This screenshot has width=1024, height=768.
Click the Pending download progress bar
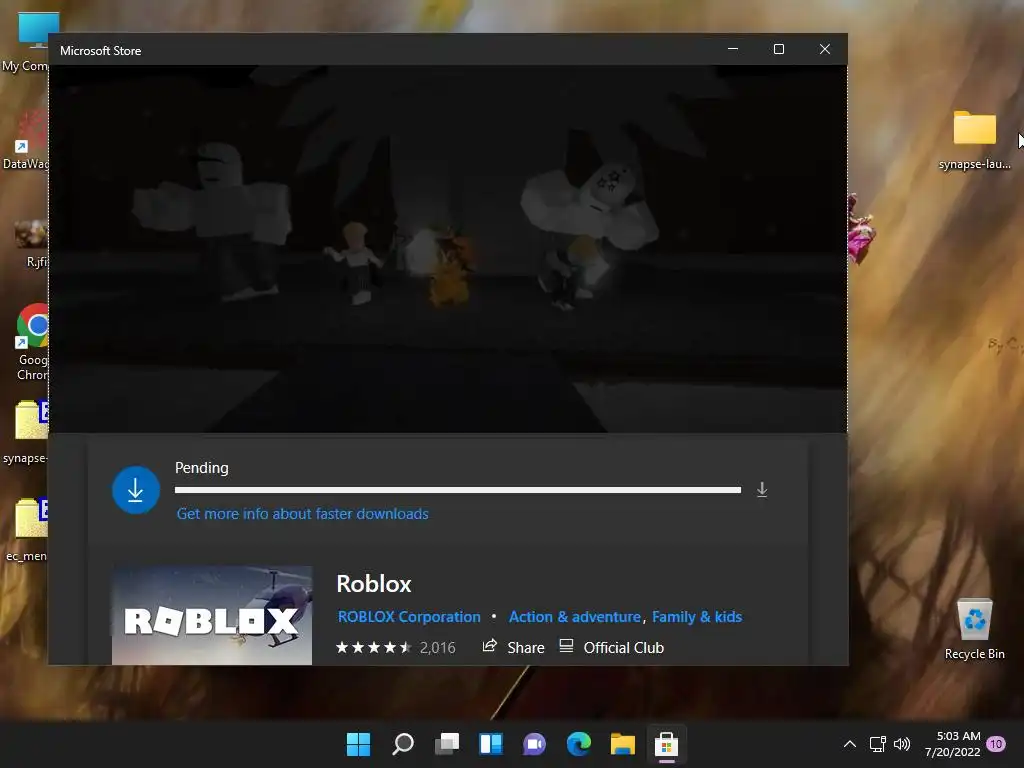pos(458,490)
